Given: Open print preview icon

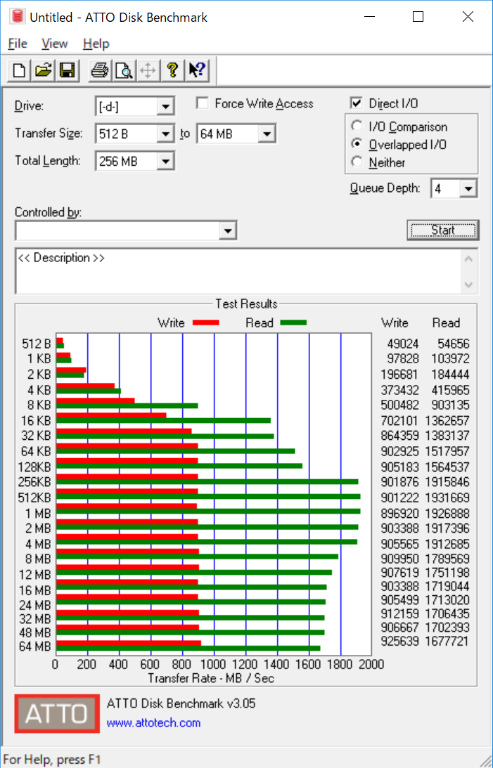Looking at the screenshot, I should coord(124,71).
